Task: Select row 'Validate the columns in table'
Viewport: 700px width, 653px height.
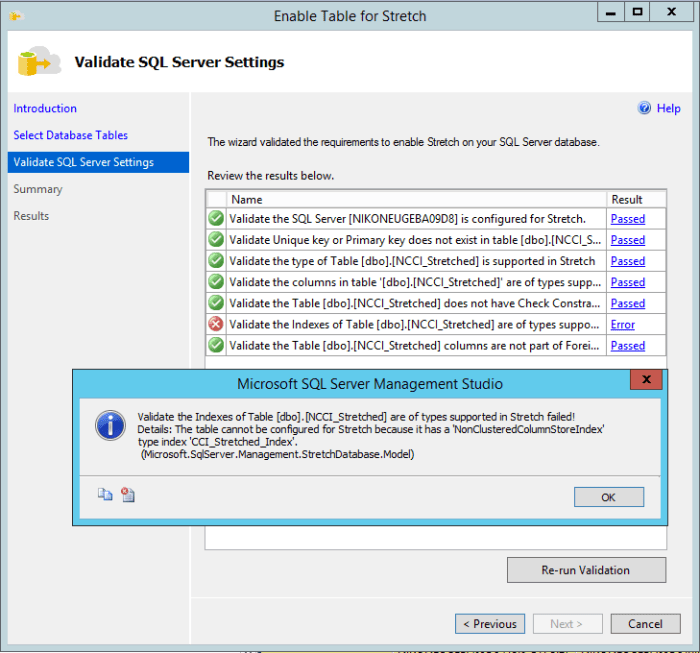Action: pyautogui.click(x=436, y=282)
